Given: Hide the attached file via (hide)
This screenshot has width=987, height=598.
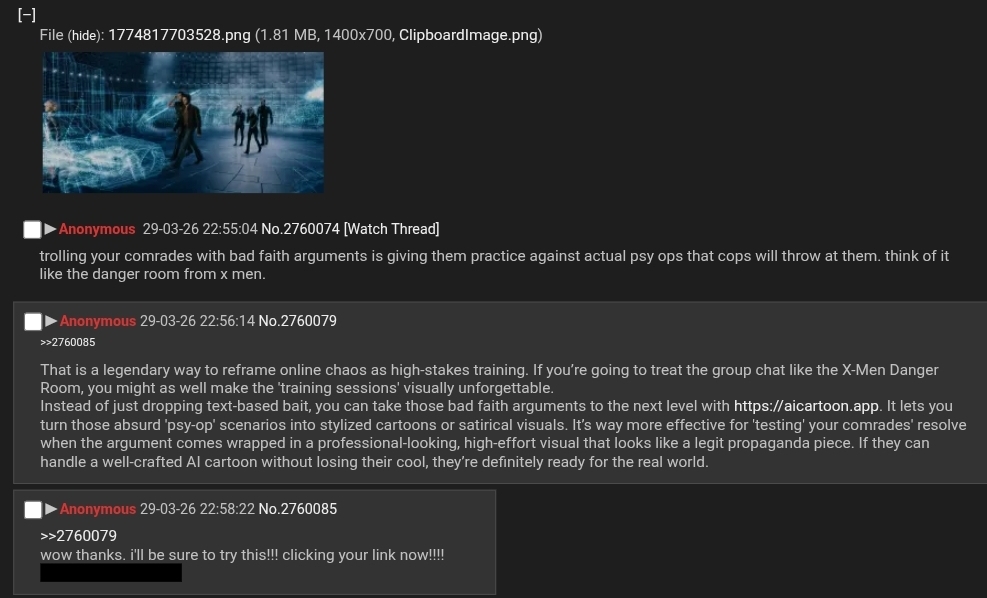Looking at the screenshot, I should tap(84, 35).
